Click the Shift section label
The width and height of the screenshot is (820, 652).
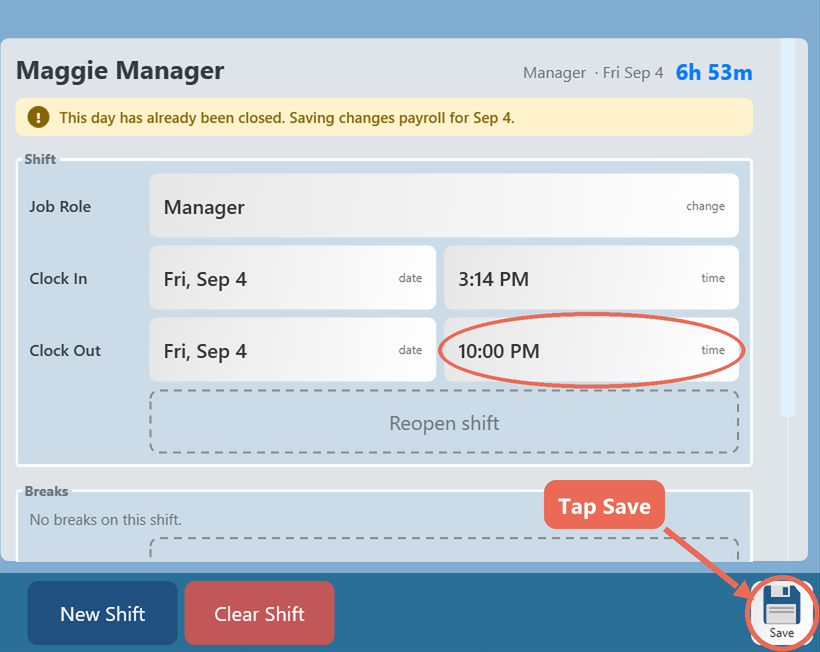tap(40, 159)
